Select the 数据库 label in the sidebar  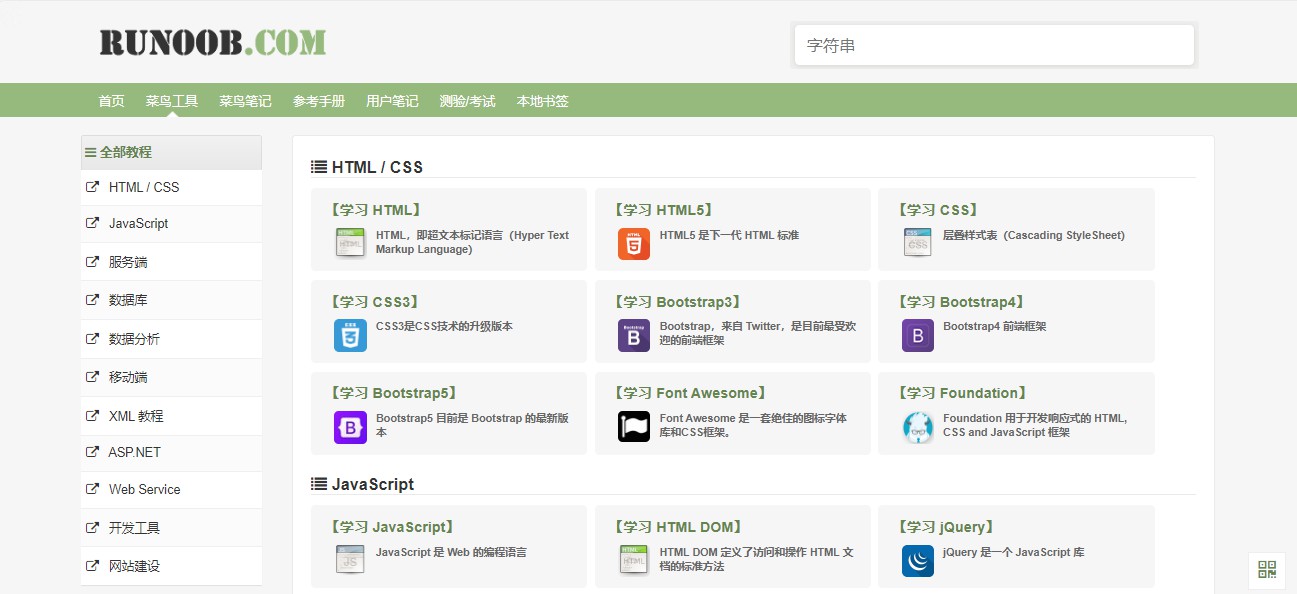pyautogui.click(x=128, y=300)
